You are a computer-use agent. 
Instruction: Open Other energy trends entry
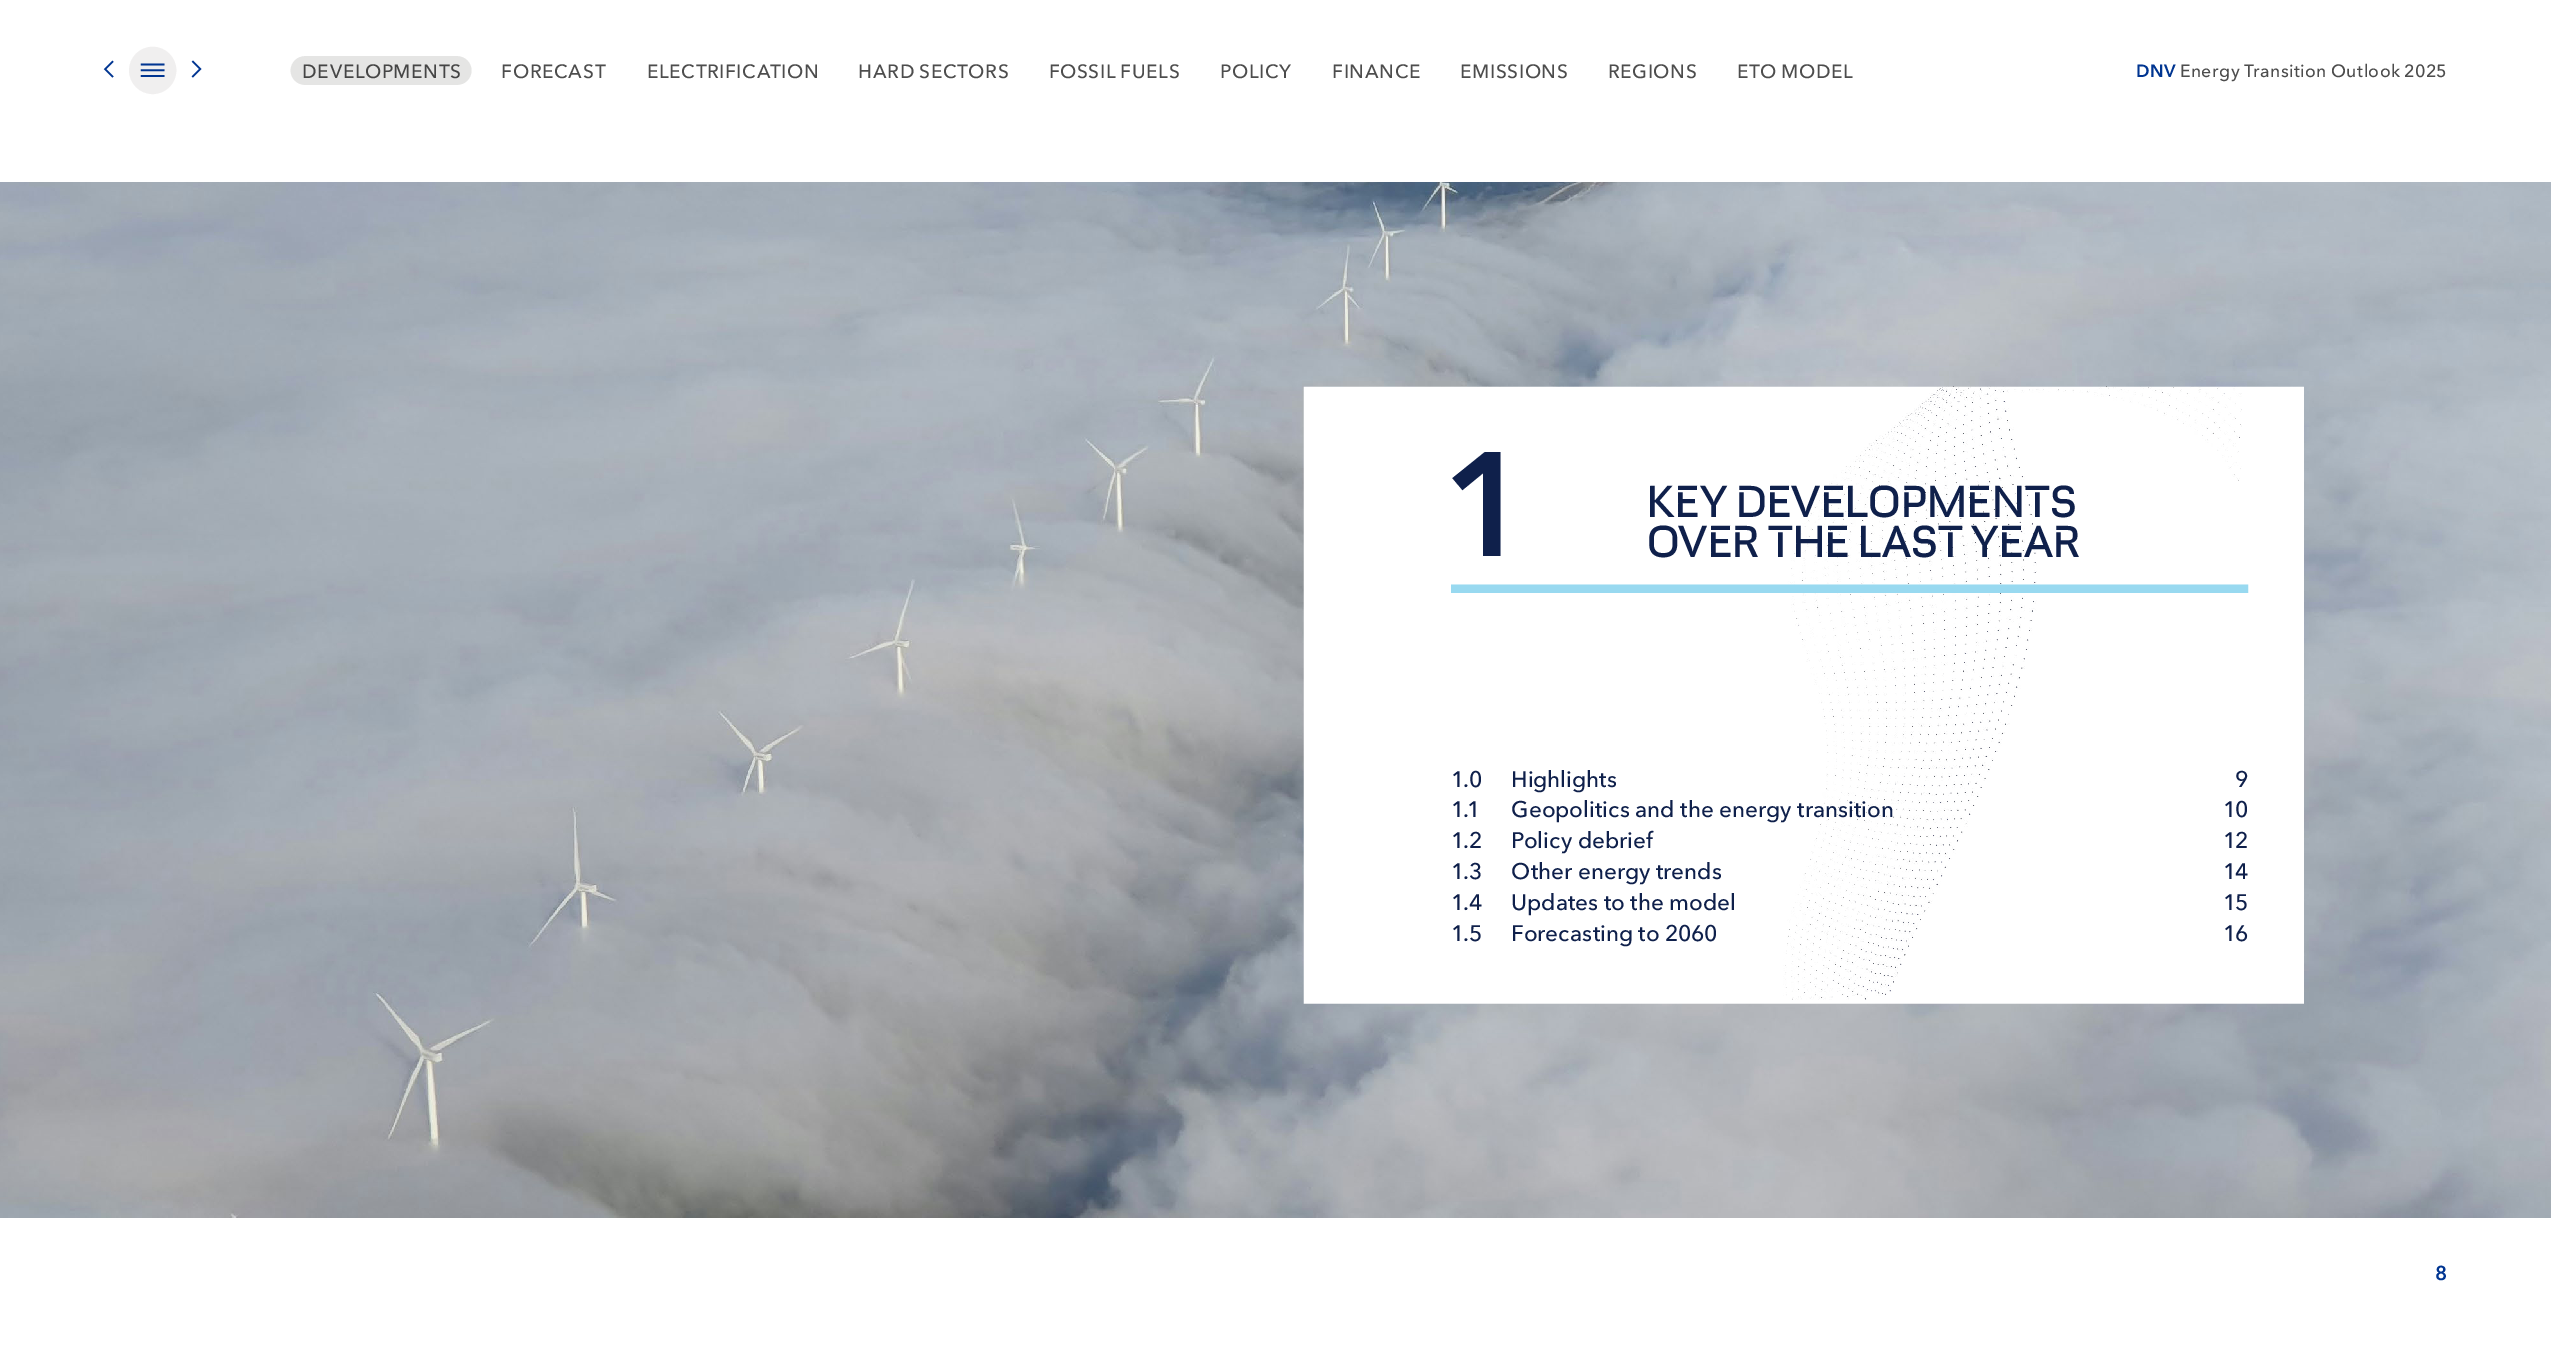click(1615, 871)
